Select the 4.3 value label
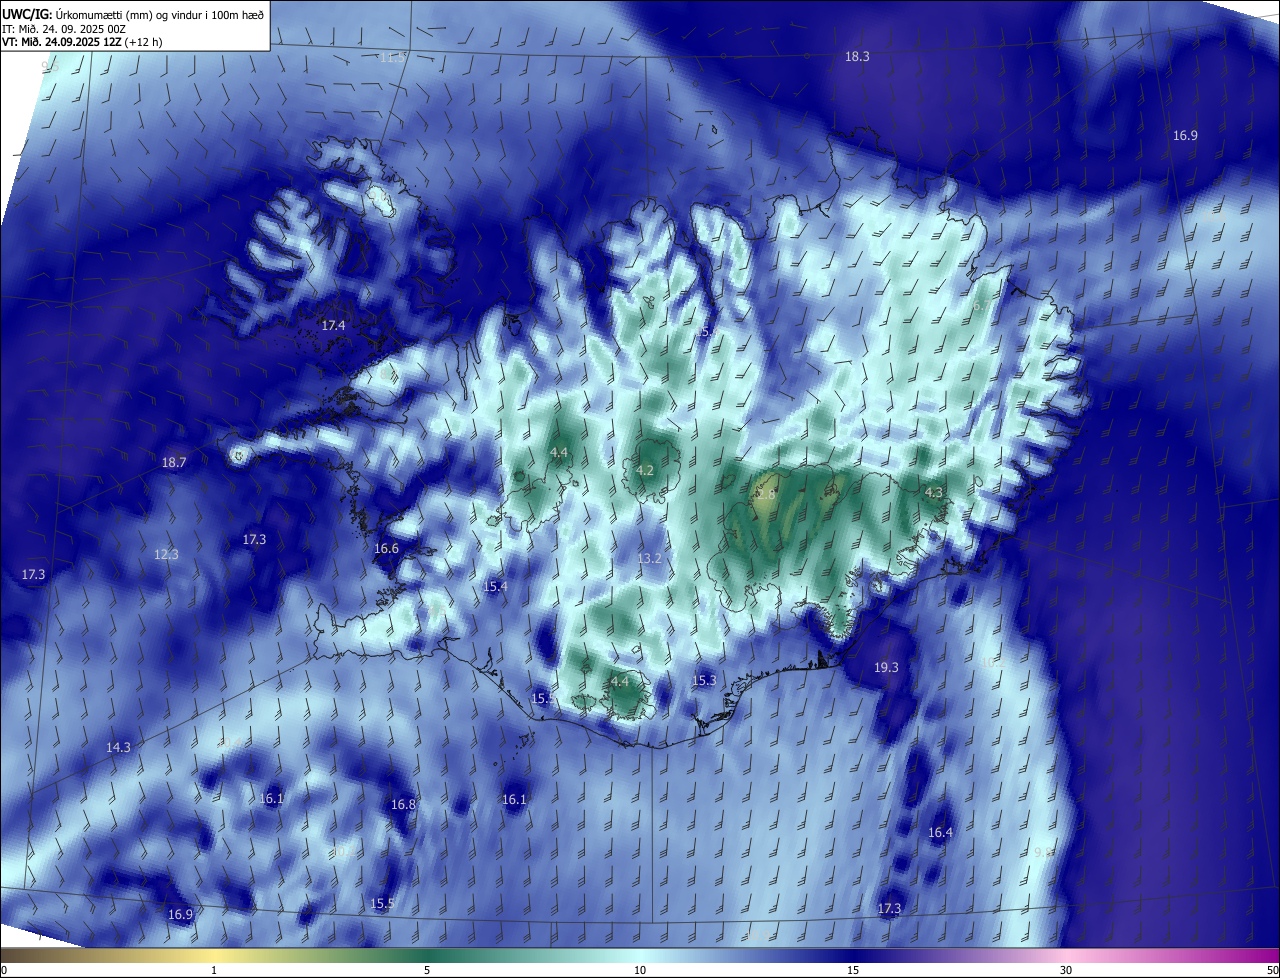The image size is (1280, 978). pyautogui.click(x=933, y=493)
